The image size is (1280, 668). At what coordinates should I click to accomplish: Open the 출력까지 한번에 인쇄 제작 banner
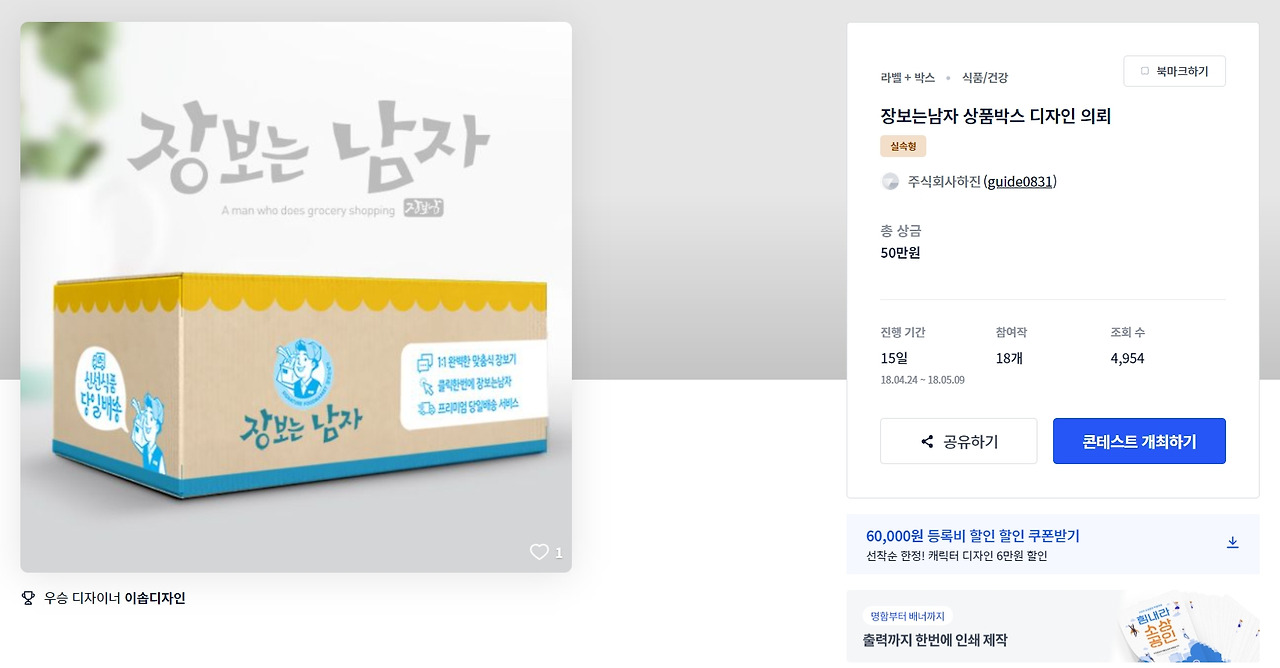point(1053,627)
